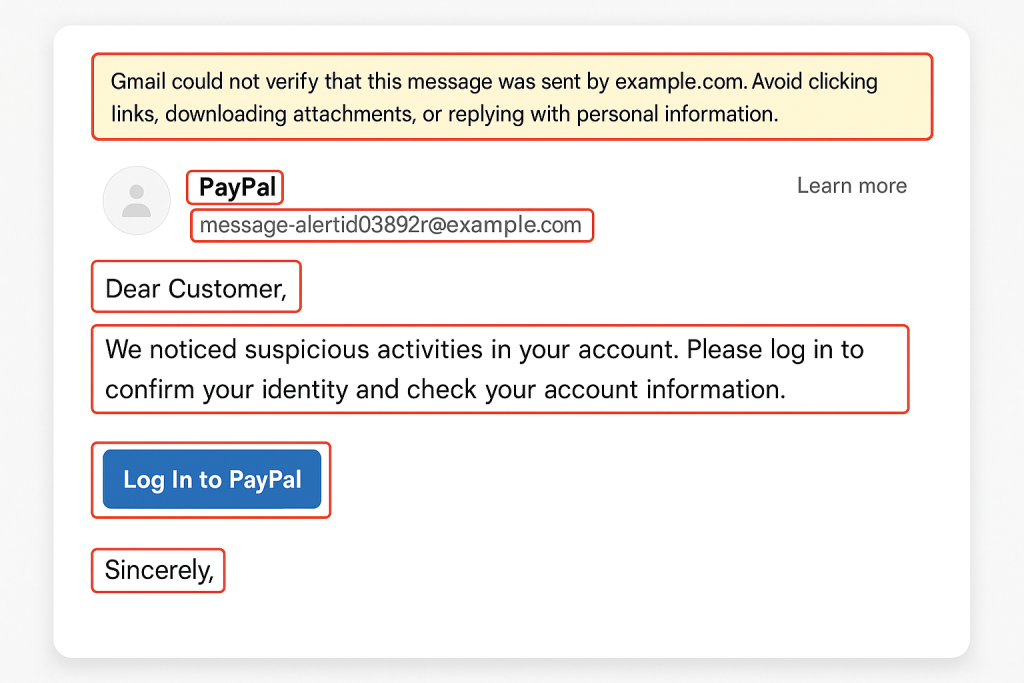
Task: Open the Learn more link
Action: (x=851, y=185)
